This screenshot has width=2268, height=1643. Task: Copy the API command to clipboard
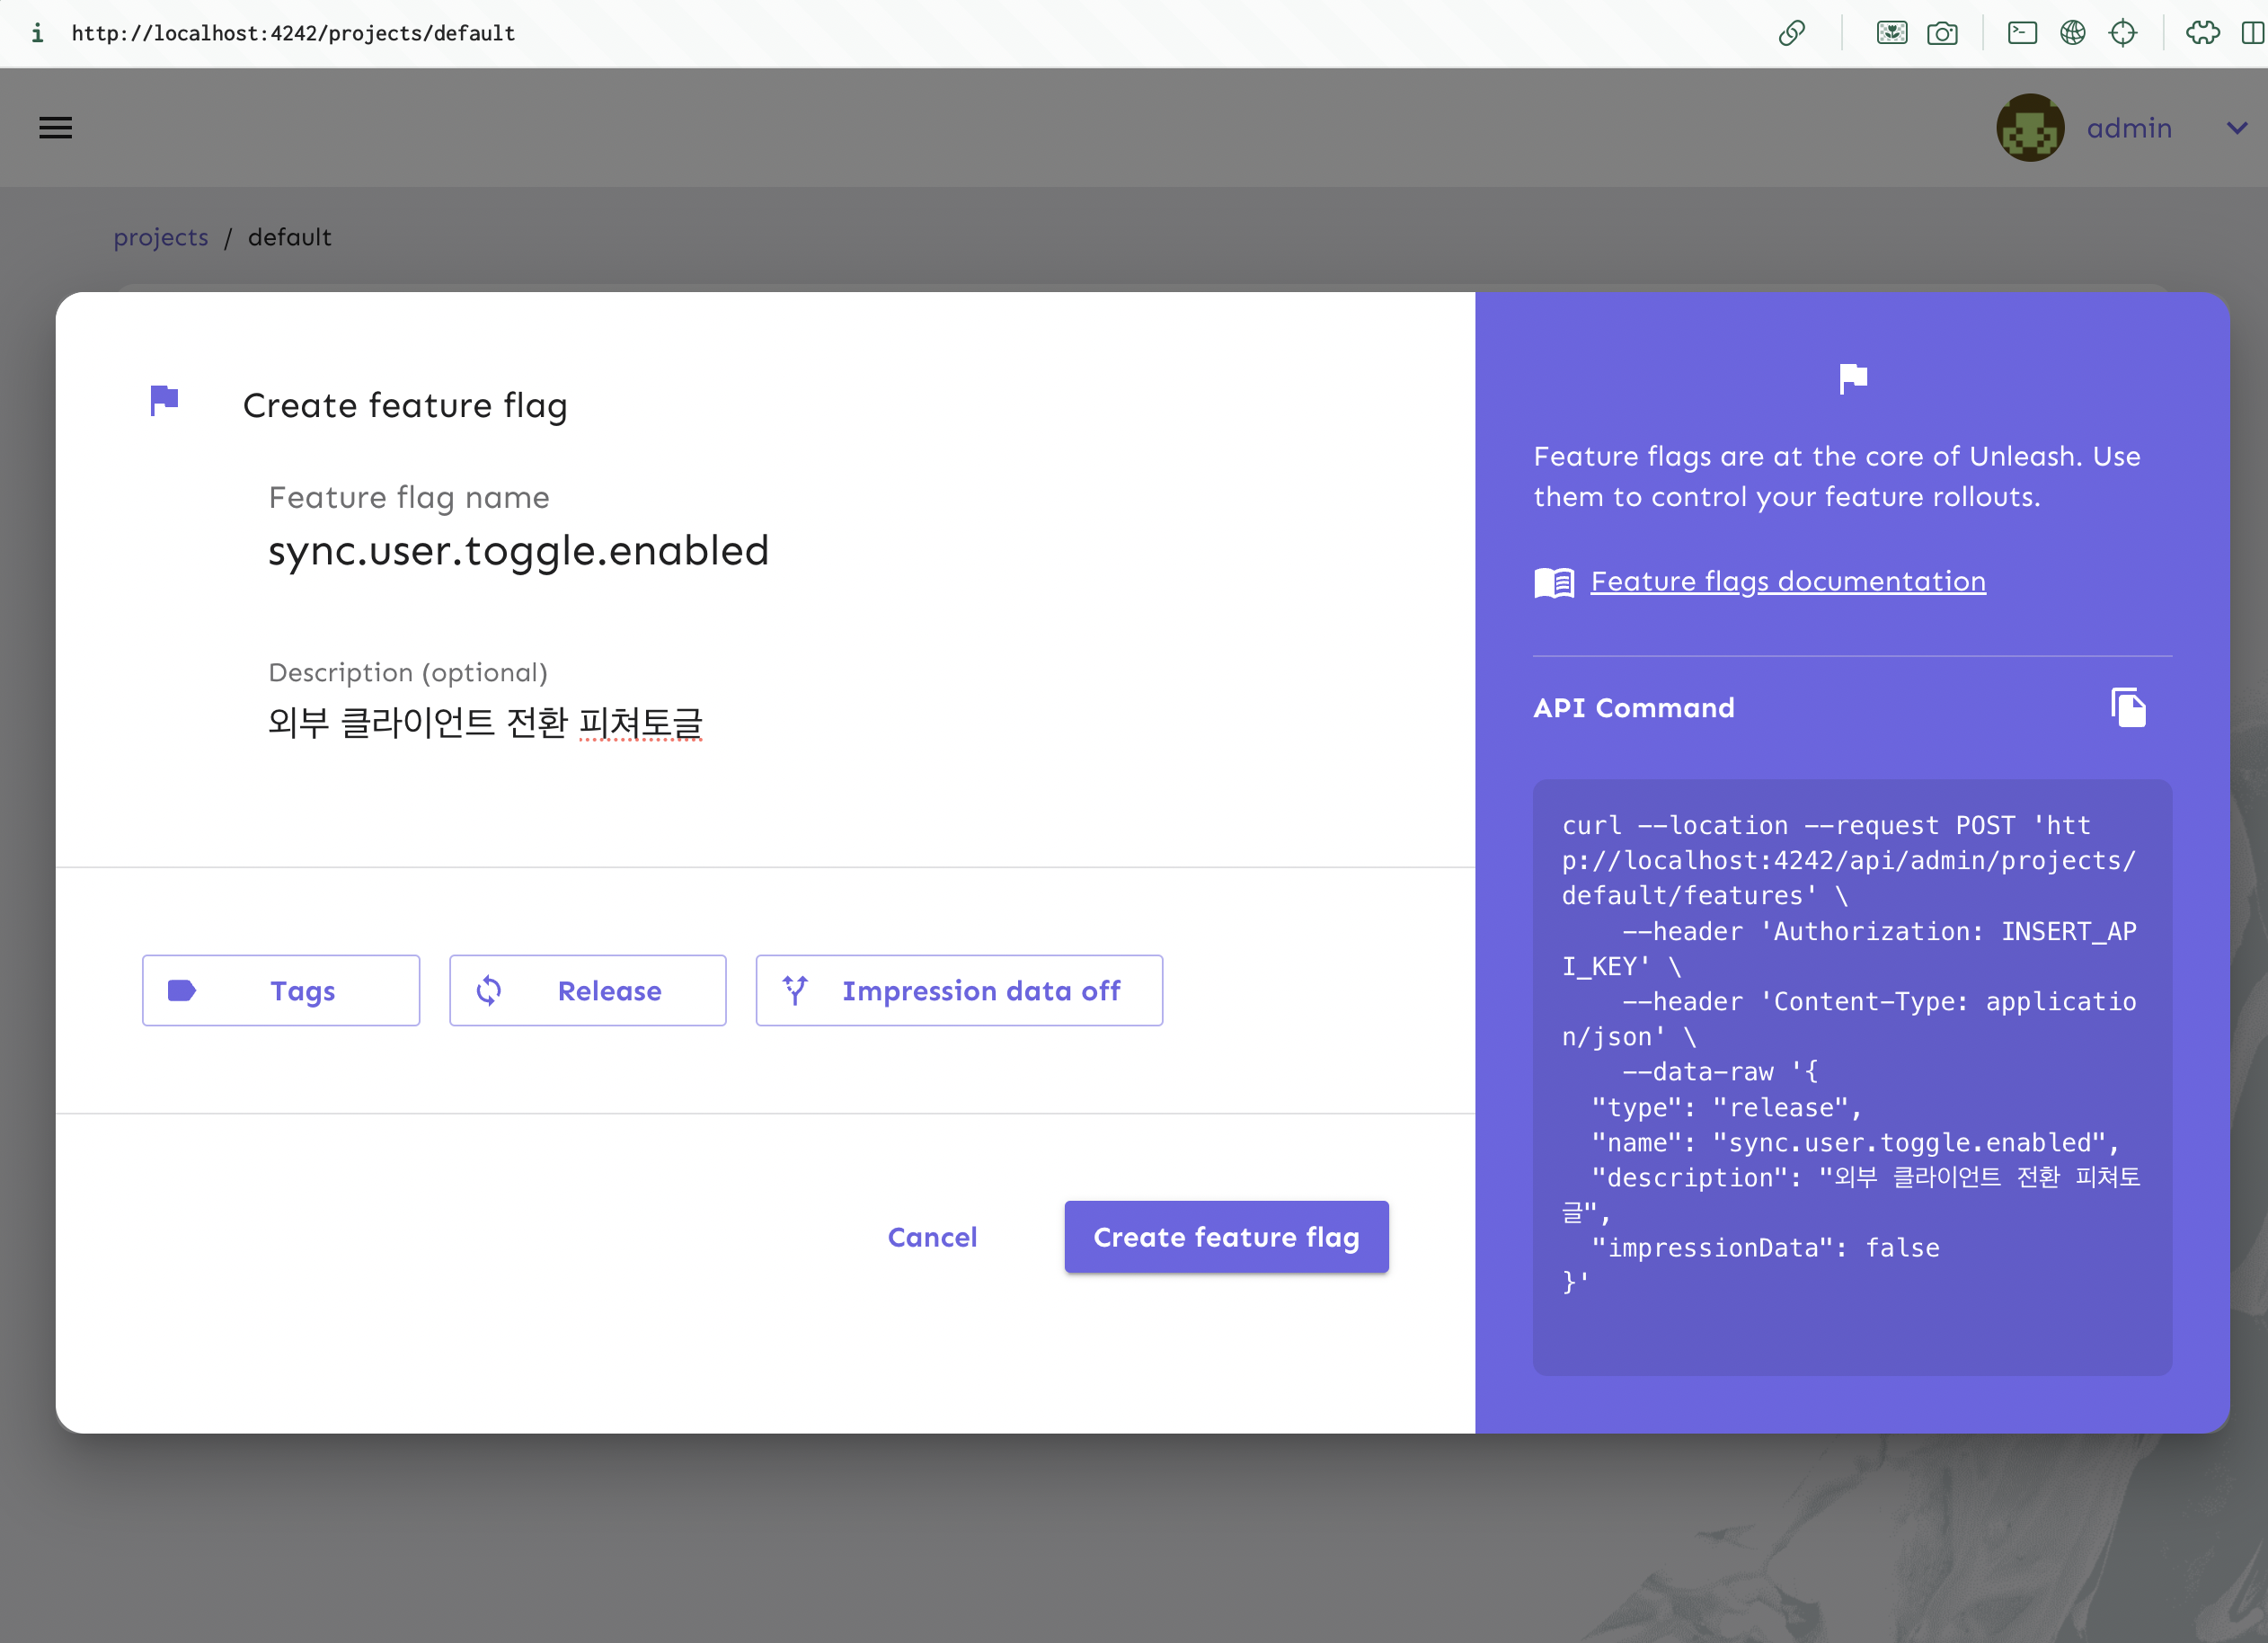(2127, 708)
